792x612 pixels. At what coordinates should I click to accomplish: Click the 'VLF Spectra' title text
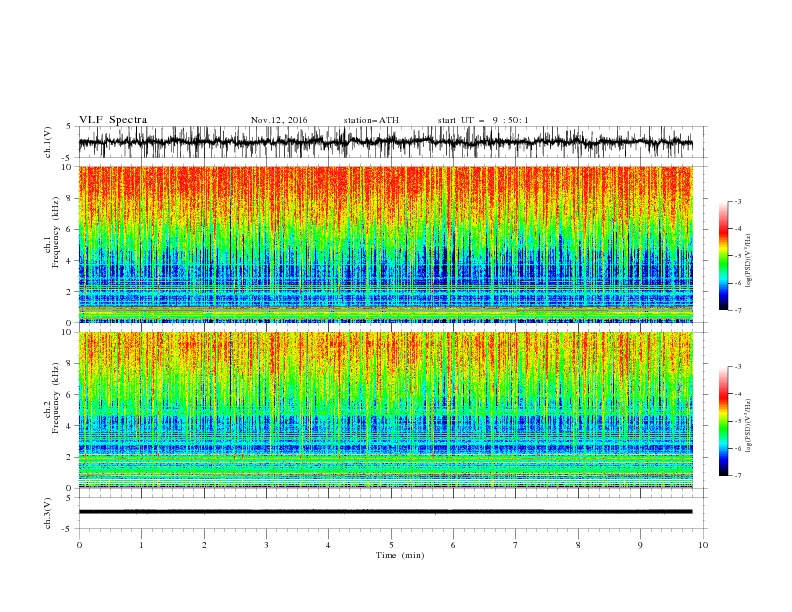pos(113,120)
